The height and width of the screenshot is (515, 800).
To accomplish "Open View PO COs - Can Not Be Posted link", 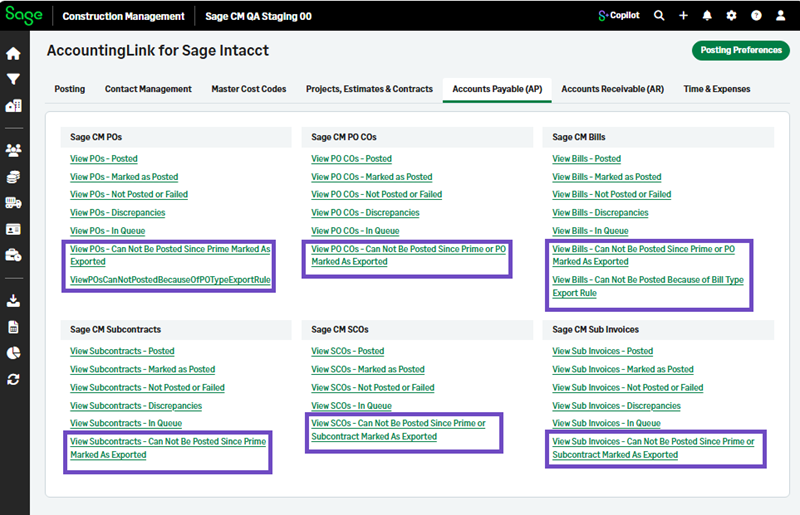I will [408, 255].
